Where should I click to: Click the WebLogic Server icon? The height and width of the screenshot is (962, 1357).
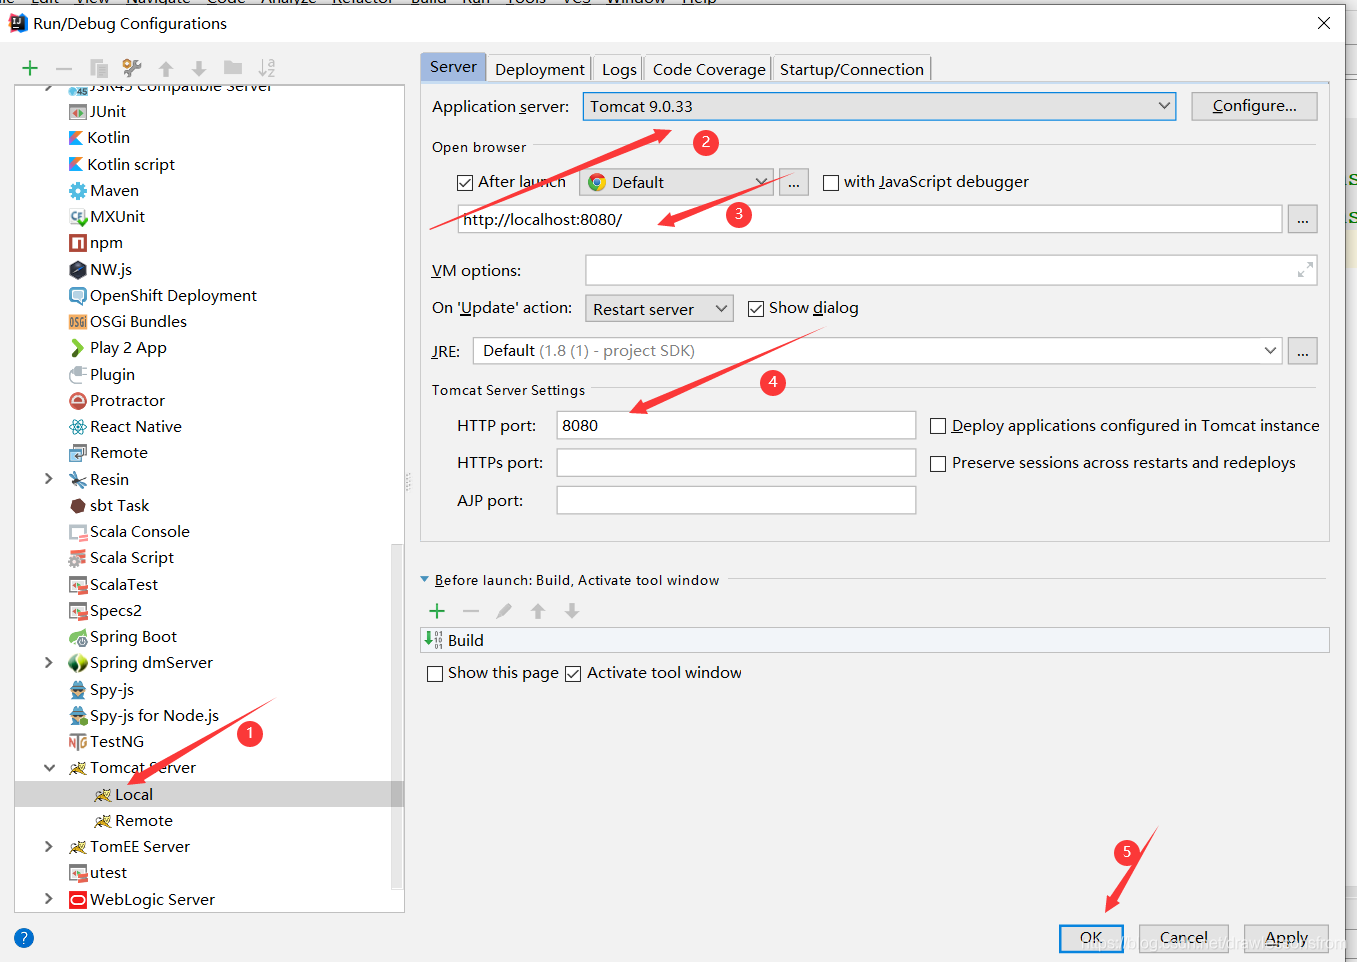[77, 900]
